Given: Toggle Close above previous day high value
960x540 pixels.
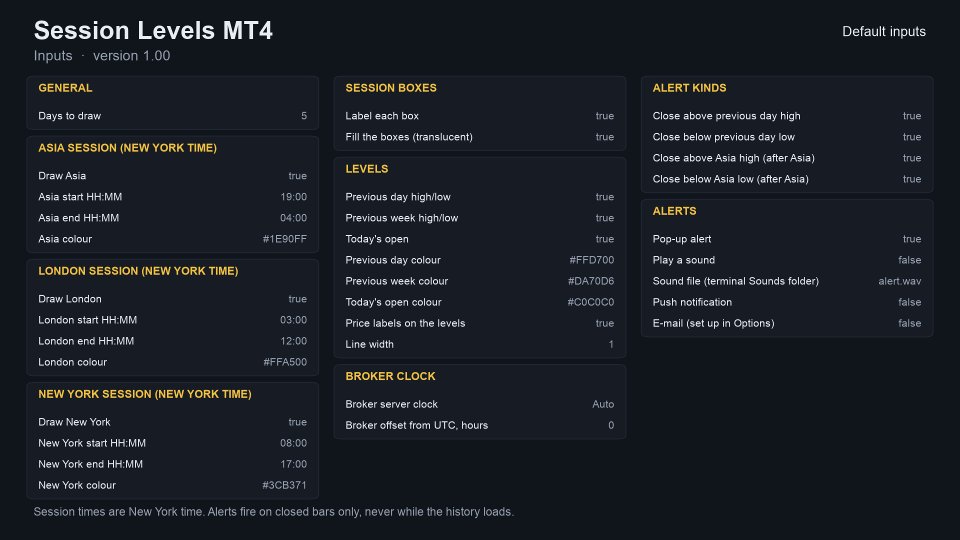Looking at the screenshot, I should point(912,116).
